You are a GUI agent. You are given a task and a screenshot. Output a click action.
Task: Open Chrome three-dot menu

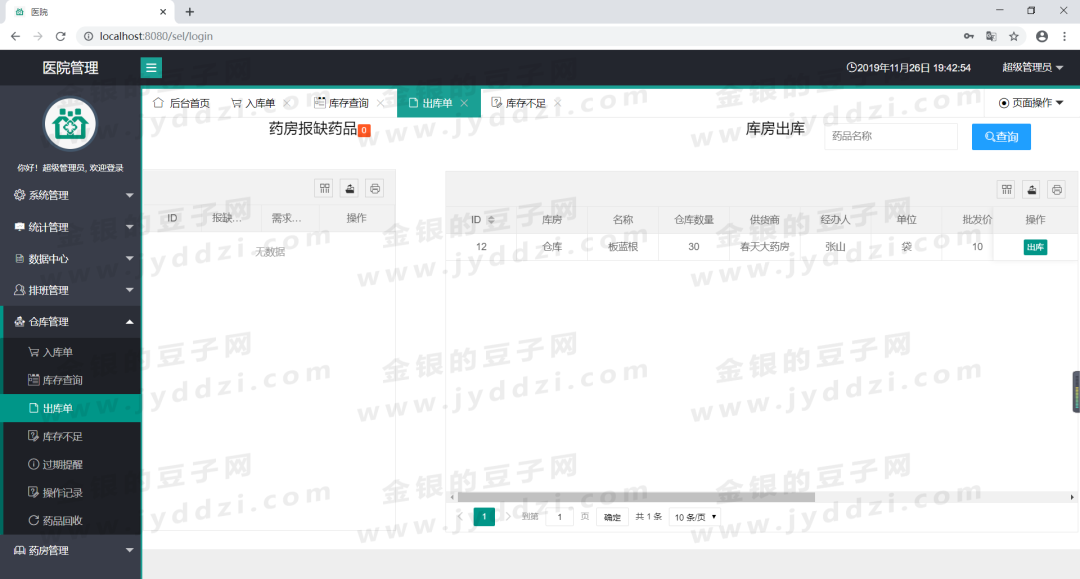(1064, 36)
